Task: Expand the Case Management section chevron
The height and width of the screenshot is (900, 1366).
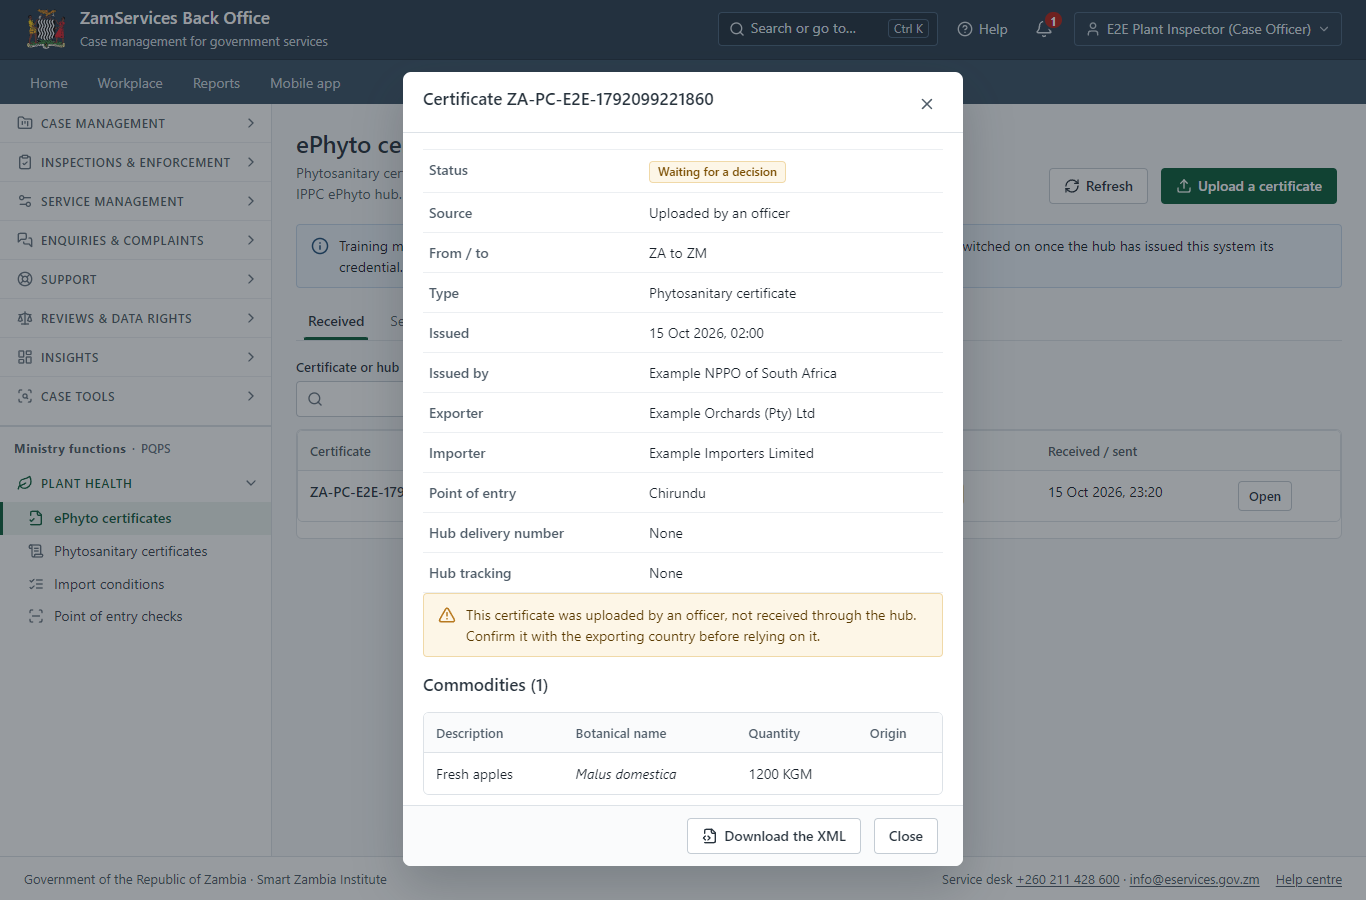Action: (x=251, y=123)
